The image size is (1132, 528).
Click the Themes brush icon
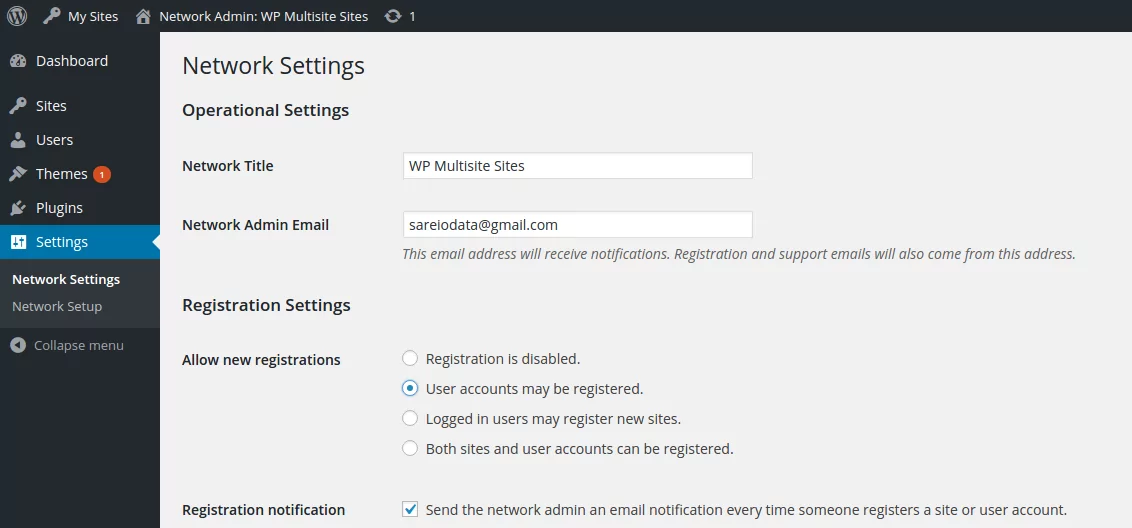pos(18,174)
